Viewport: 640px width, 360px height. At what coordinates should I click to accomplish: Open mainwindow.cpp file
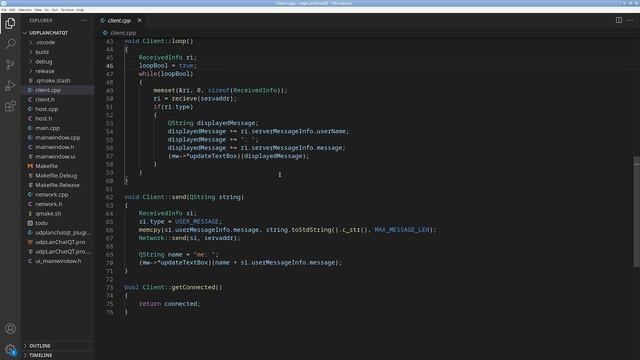pos(58,138)
